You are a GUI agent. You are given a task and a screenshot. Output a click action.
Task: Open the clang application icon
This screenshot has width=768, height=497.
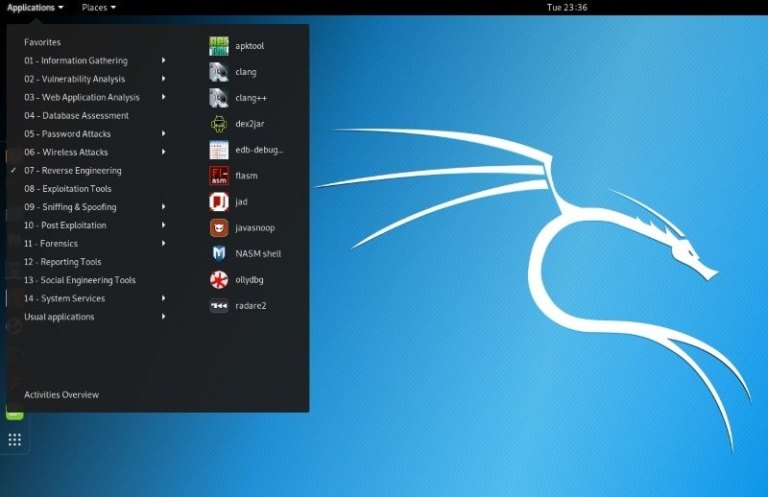219,72
